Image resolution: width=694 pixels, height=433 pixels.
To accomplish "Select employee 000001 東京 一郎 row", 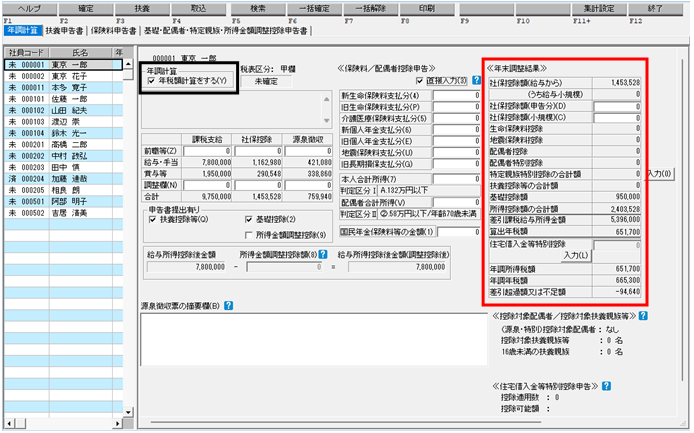I will tap(63, 65).
